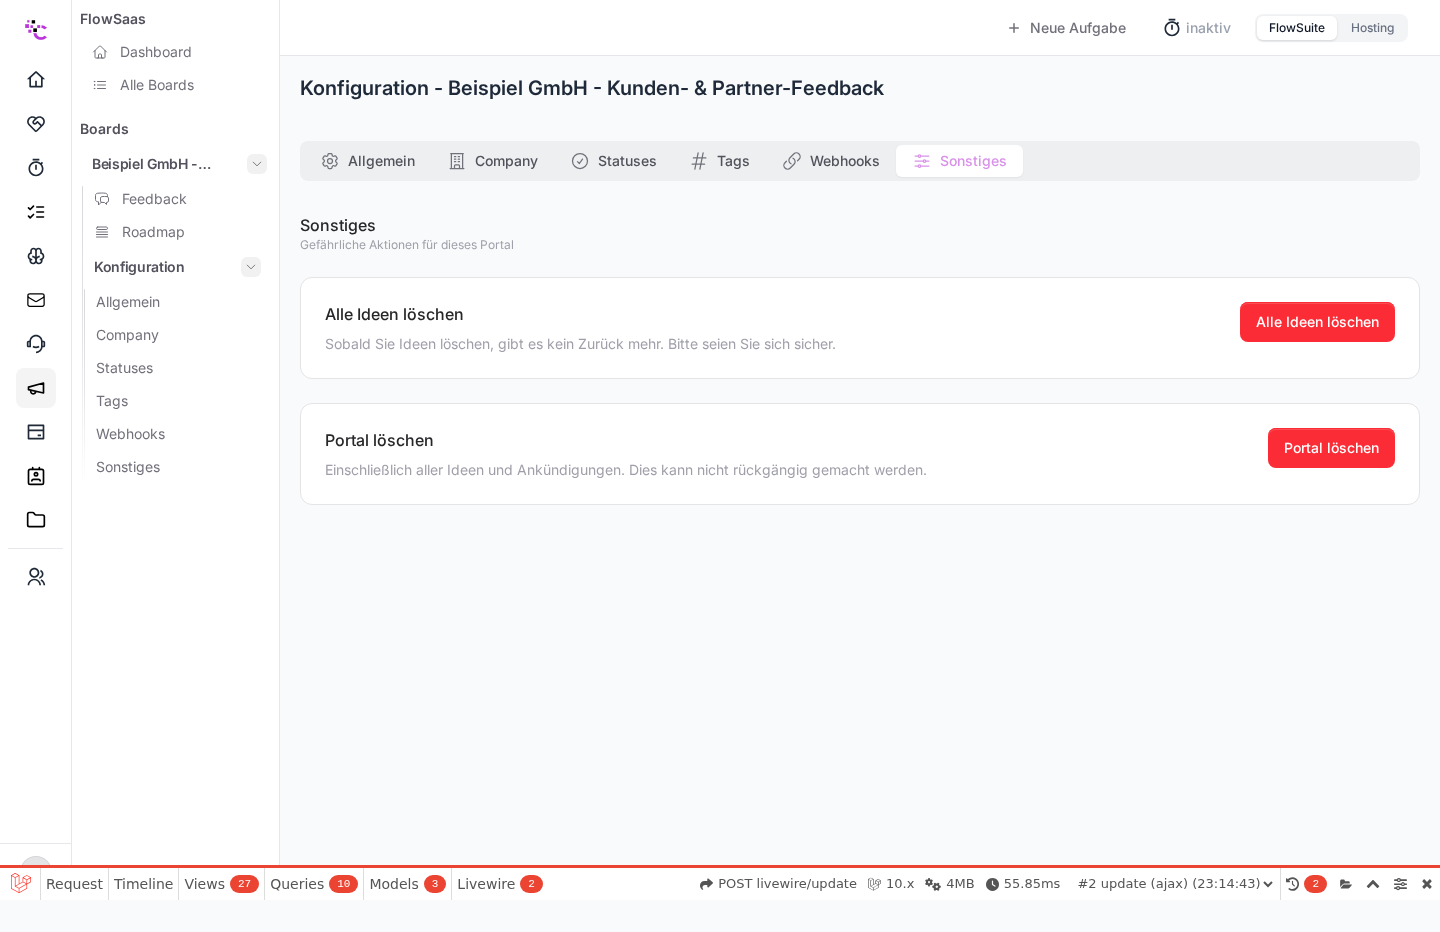
Task: Open the mail envelope icon in the rail
Action: [x=36, y=299]
